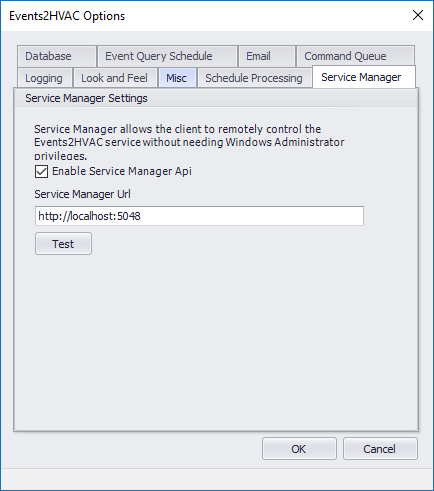
Task: Click into the Service Manager Url field
Action: point(199,216)
